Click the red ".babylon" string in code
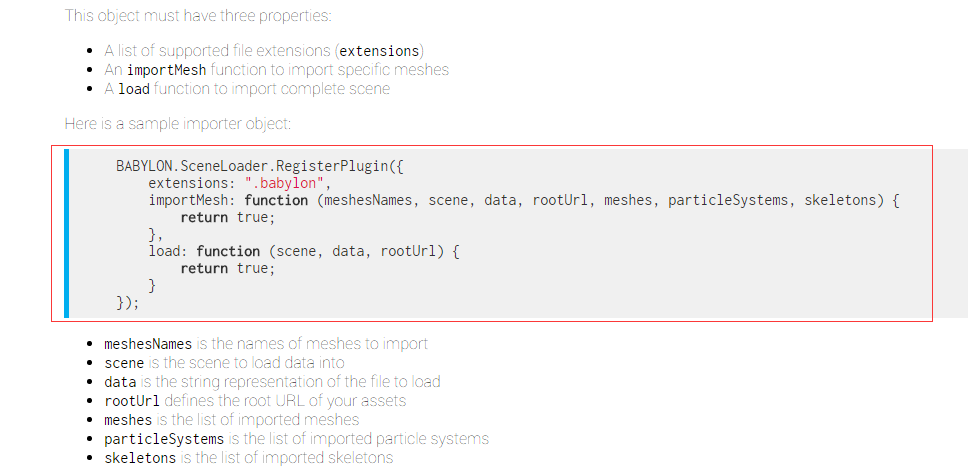 (284, 183)
